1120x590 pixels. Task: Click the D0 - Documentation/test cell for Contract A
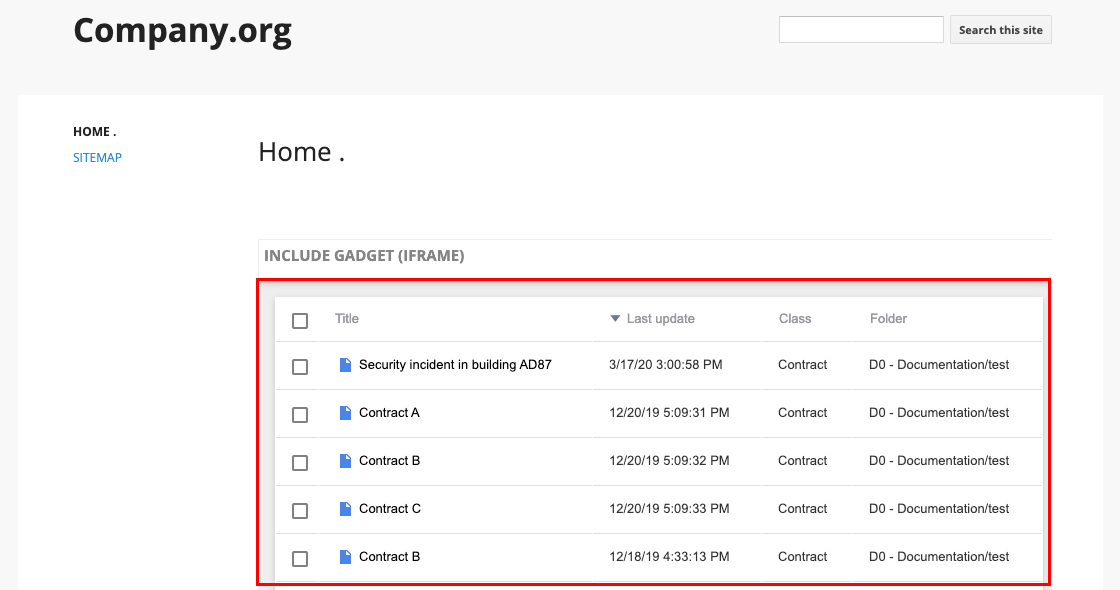point(939,412)
